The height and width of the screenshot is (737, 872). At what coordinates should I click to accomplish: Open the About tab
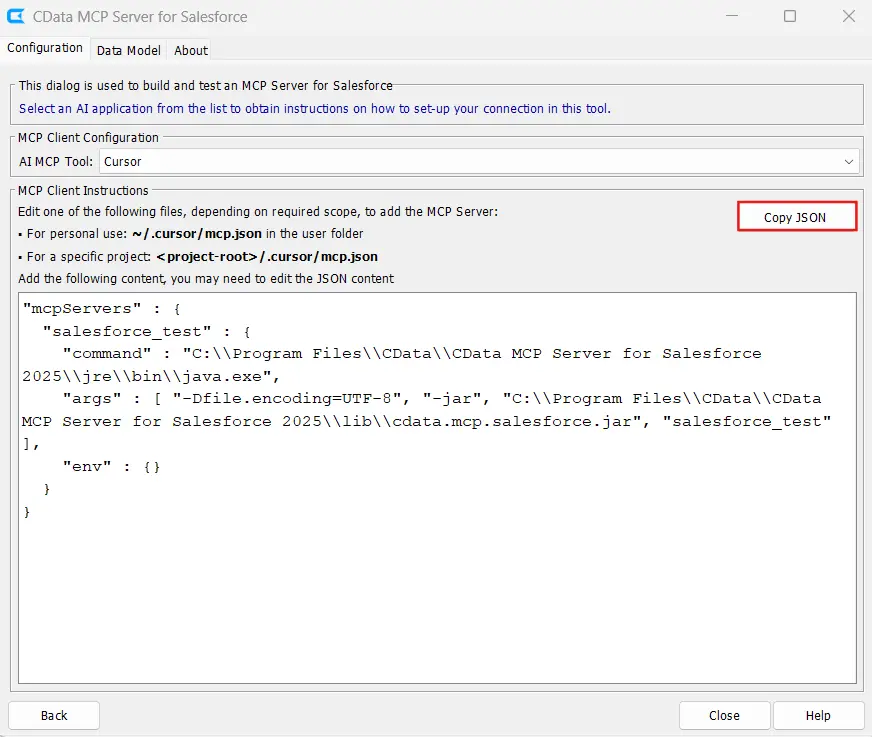[x=191, y=50]
